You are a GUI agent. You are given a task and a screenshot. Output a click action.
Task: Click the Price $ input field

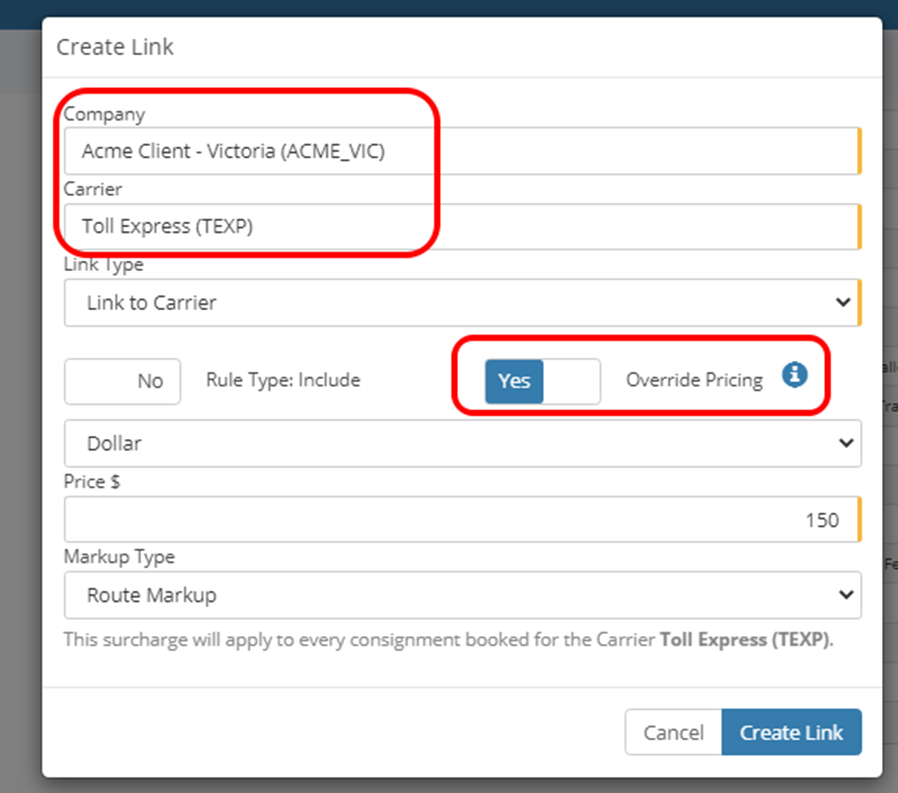click(463, 519)
